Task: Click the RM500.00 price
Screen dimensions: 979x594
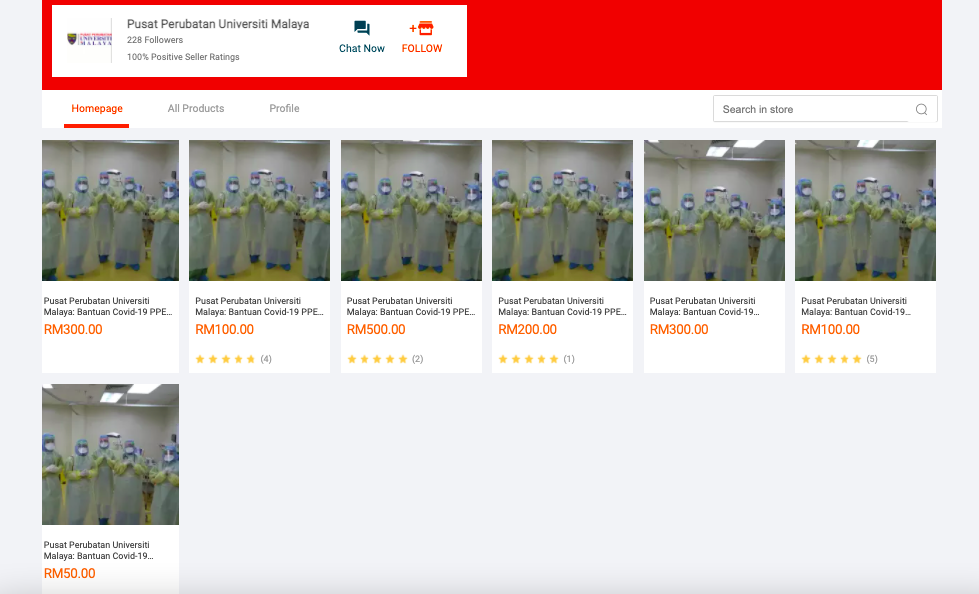Action: 376,329
